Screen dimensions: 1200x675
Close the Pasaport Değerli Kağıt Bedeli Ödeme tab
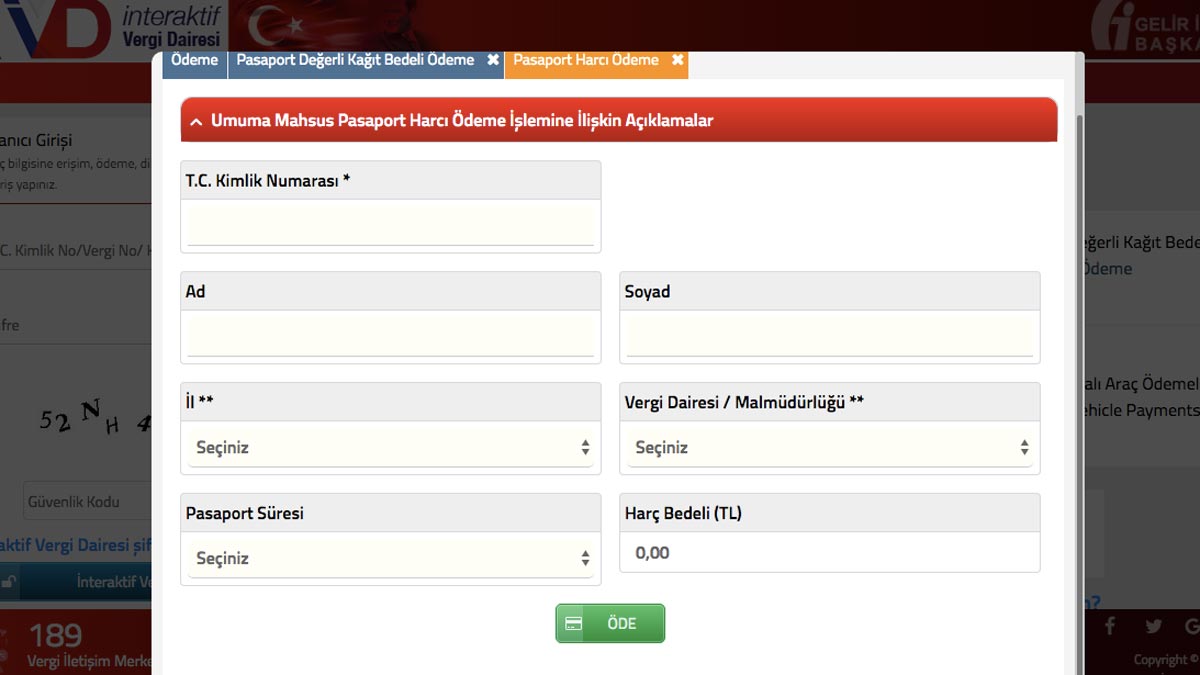(493, 60)
